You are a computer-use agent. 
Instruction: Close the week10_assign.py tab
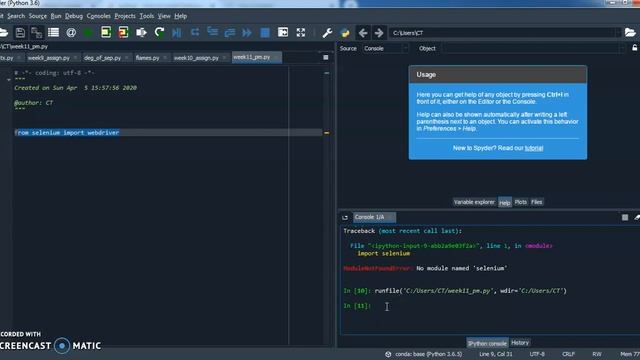pyautogui.click(x=224, y=58)
